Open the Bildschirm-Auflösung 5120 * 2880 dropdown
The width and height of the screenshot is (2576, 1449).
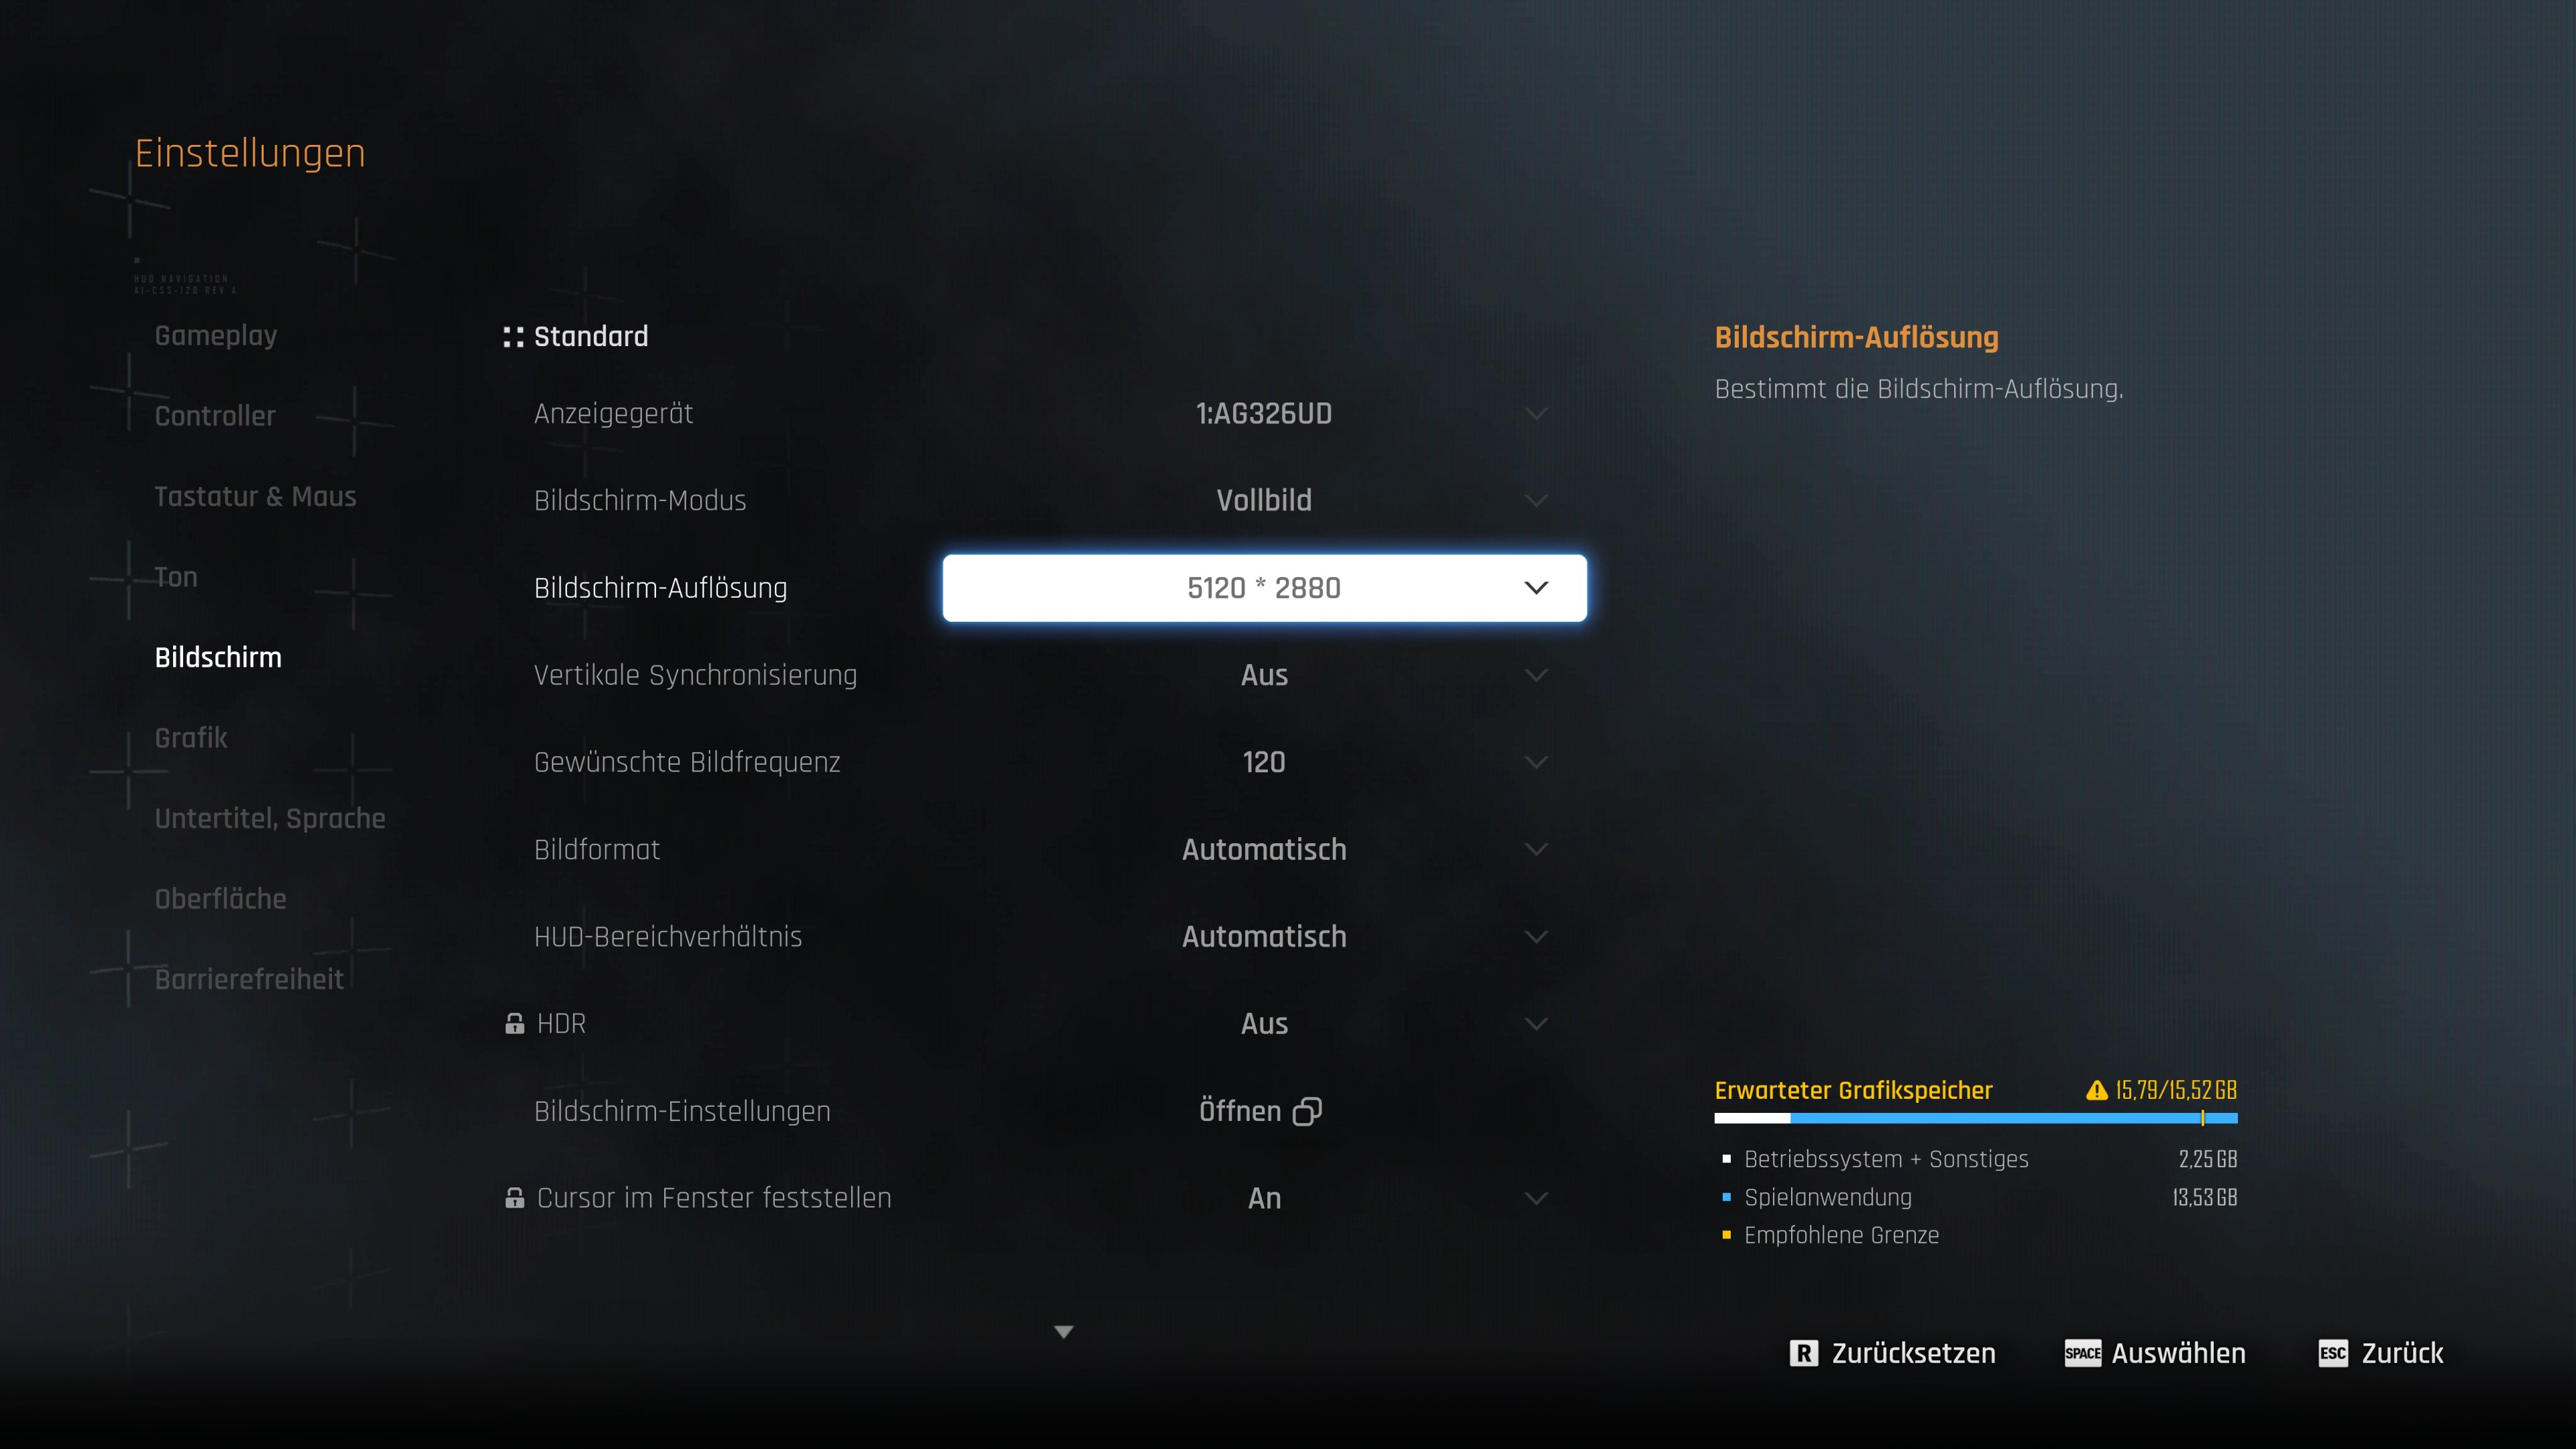(x=1264, y=588)
